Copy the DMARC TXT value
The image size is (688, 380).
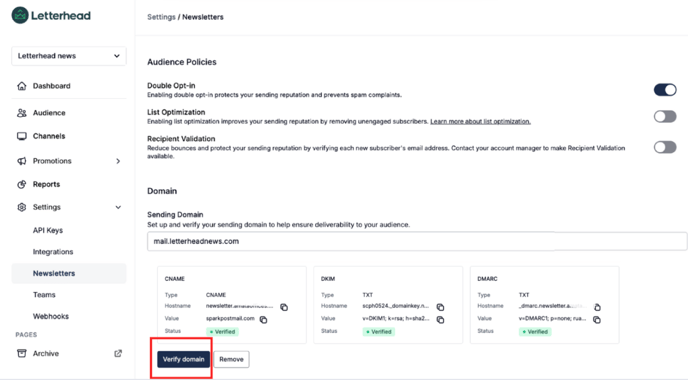(x=597, y=319)
